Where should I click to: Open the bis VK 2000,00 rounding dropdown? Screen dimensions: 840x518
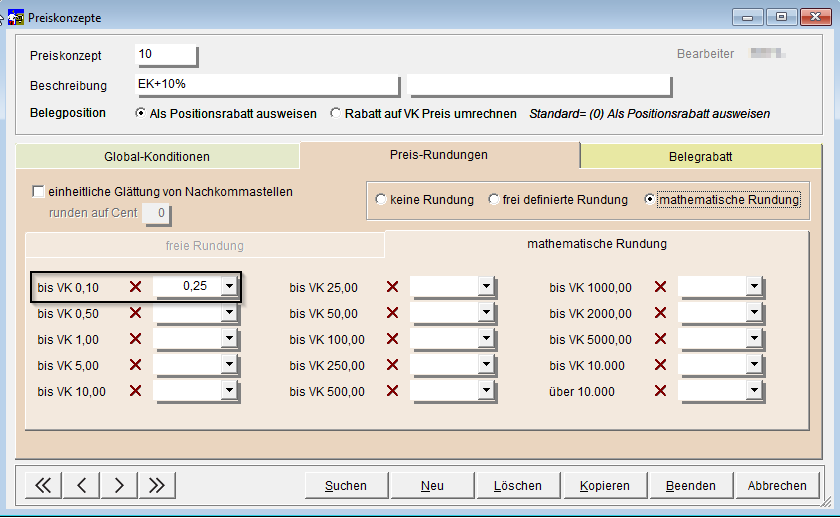[x=754, y=312]
